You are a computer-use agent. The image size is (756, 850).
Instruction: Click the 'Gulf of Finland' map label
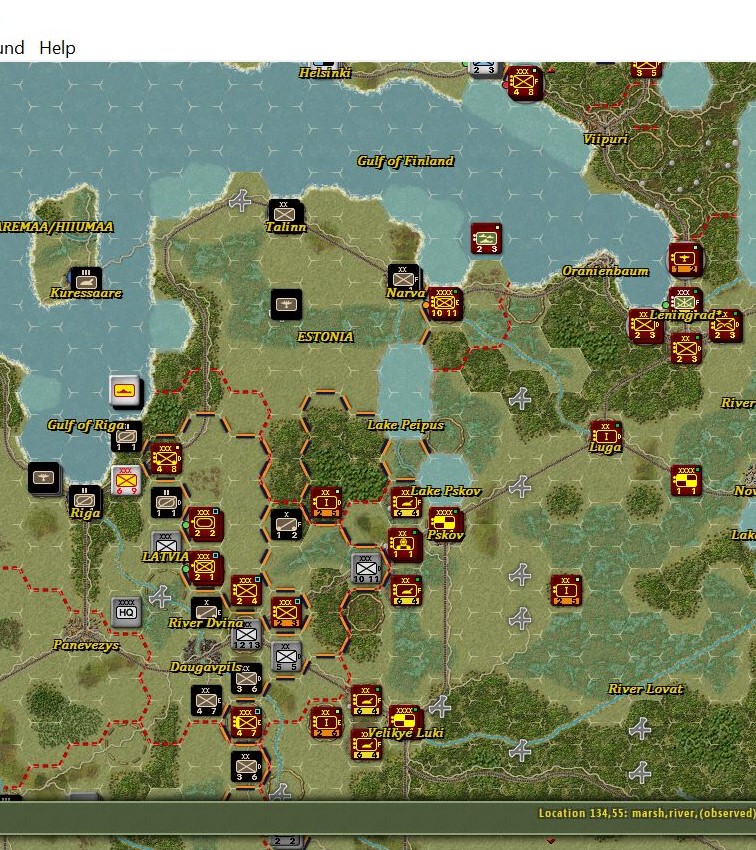pos(405,161)
